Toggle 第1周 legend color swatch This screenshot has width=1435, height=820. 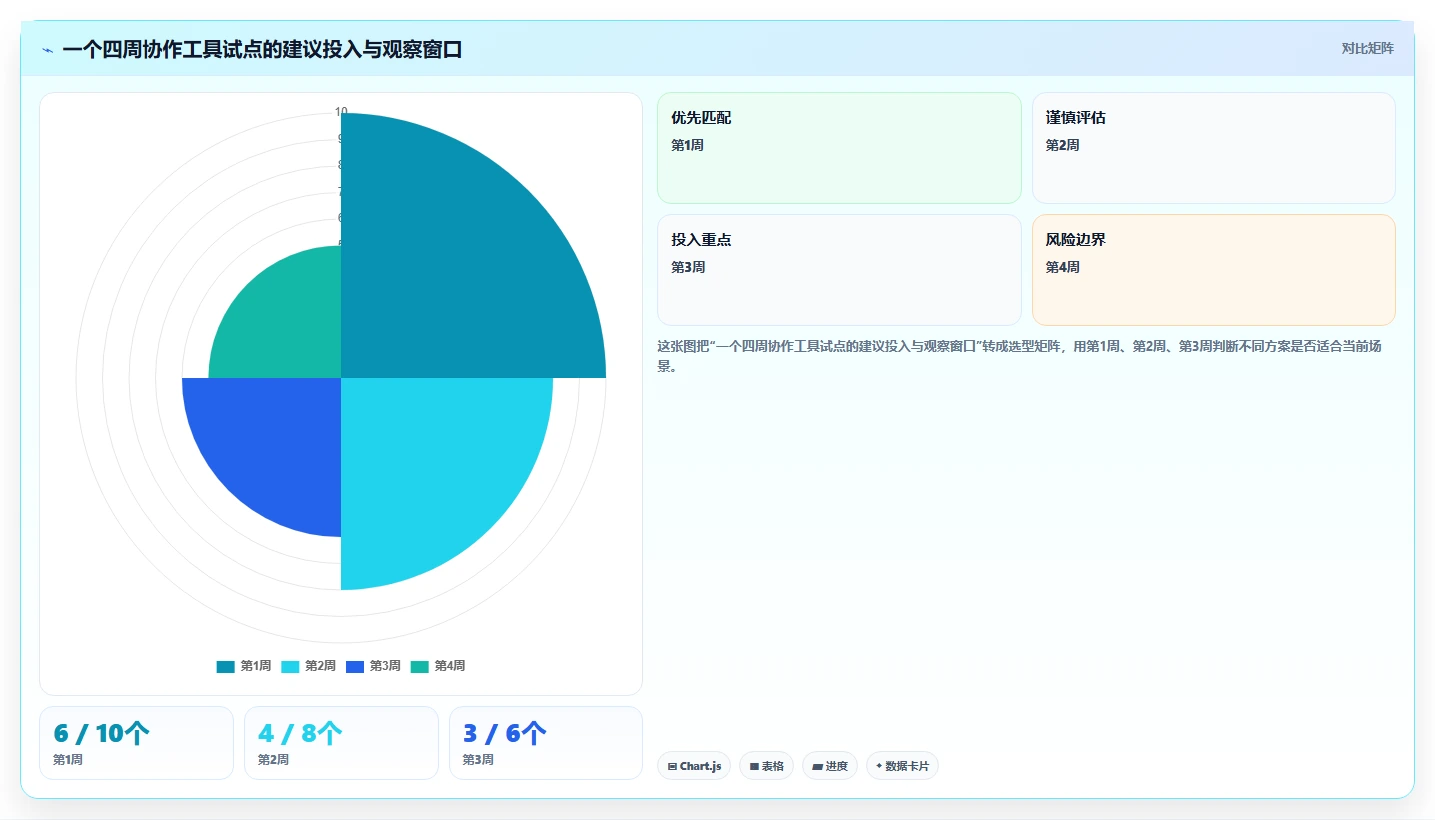[x=225, y=666]
